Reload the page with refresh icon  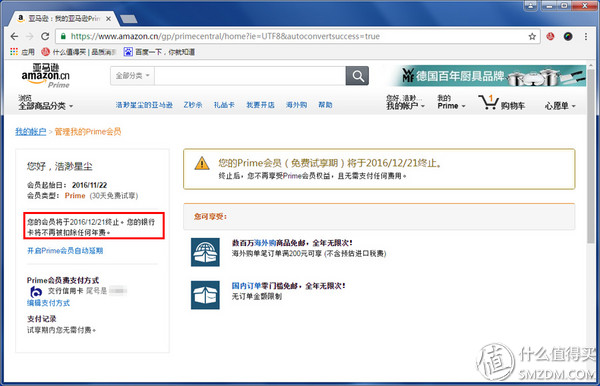click(x=45, y=36)
